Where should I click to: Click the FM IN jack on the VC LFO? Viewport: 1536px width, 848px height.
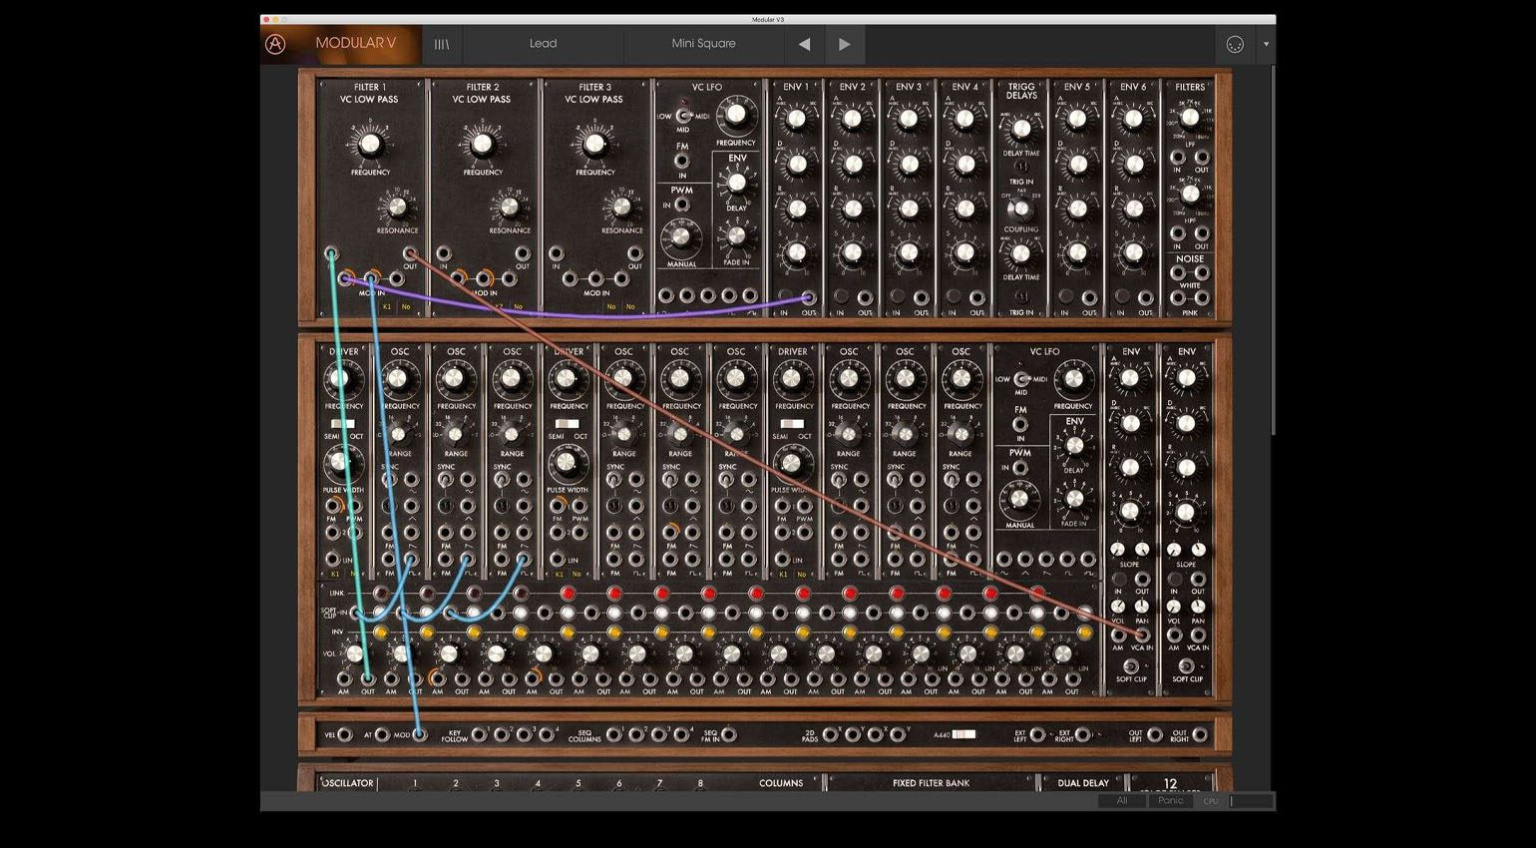tap(683, 159)
